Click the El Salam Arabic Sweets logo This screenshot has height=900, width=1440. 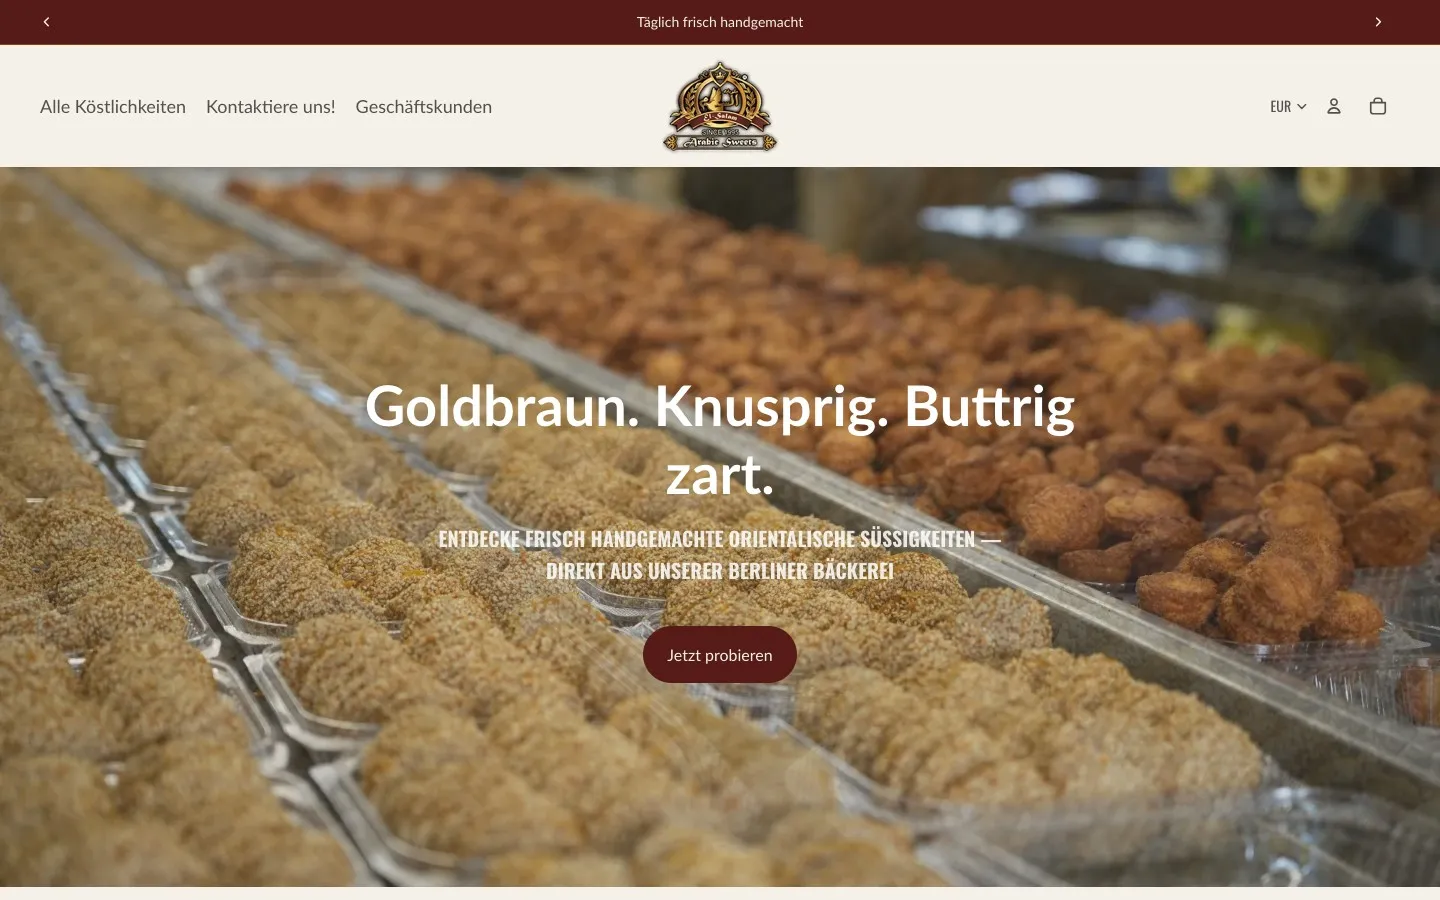pyautogui.click(x=720, y=106)
